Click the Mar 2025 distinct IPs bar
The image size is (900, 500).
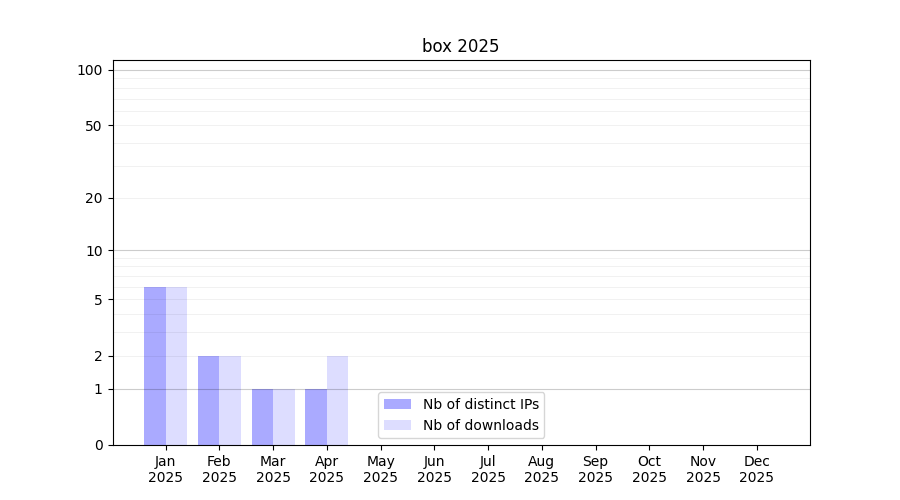click(x=262, y=417)
